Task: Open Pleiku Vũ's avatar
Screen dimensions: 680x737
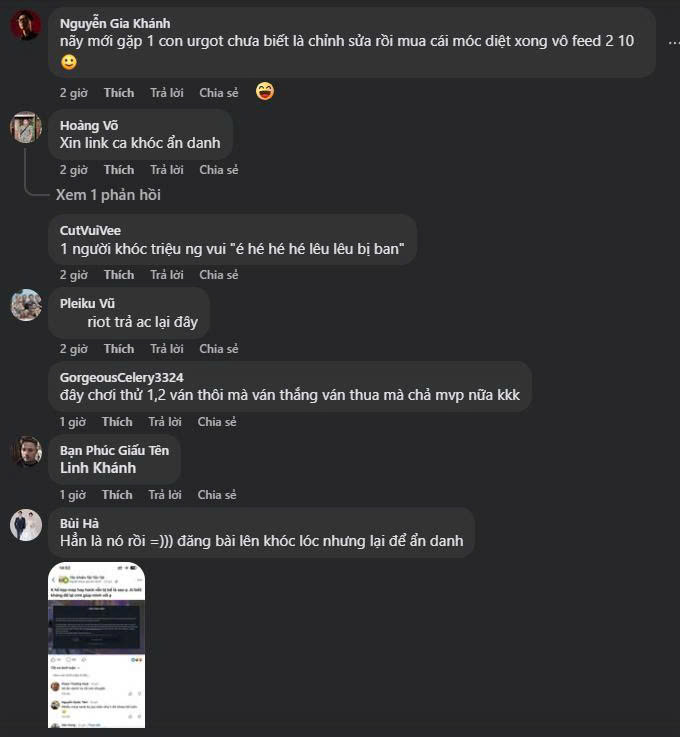Action: click(x=26, y=305)
